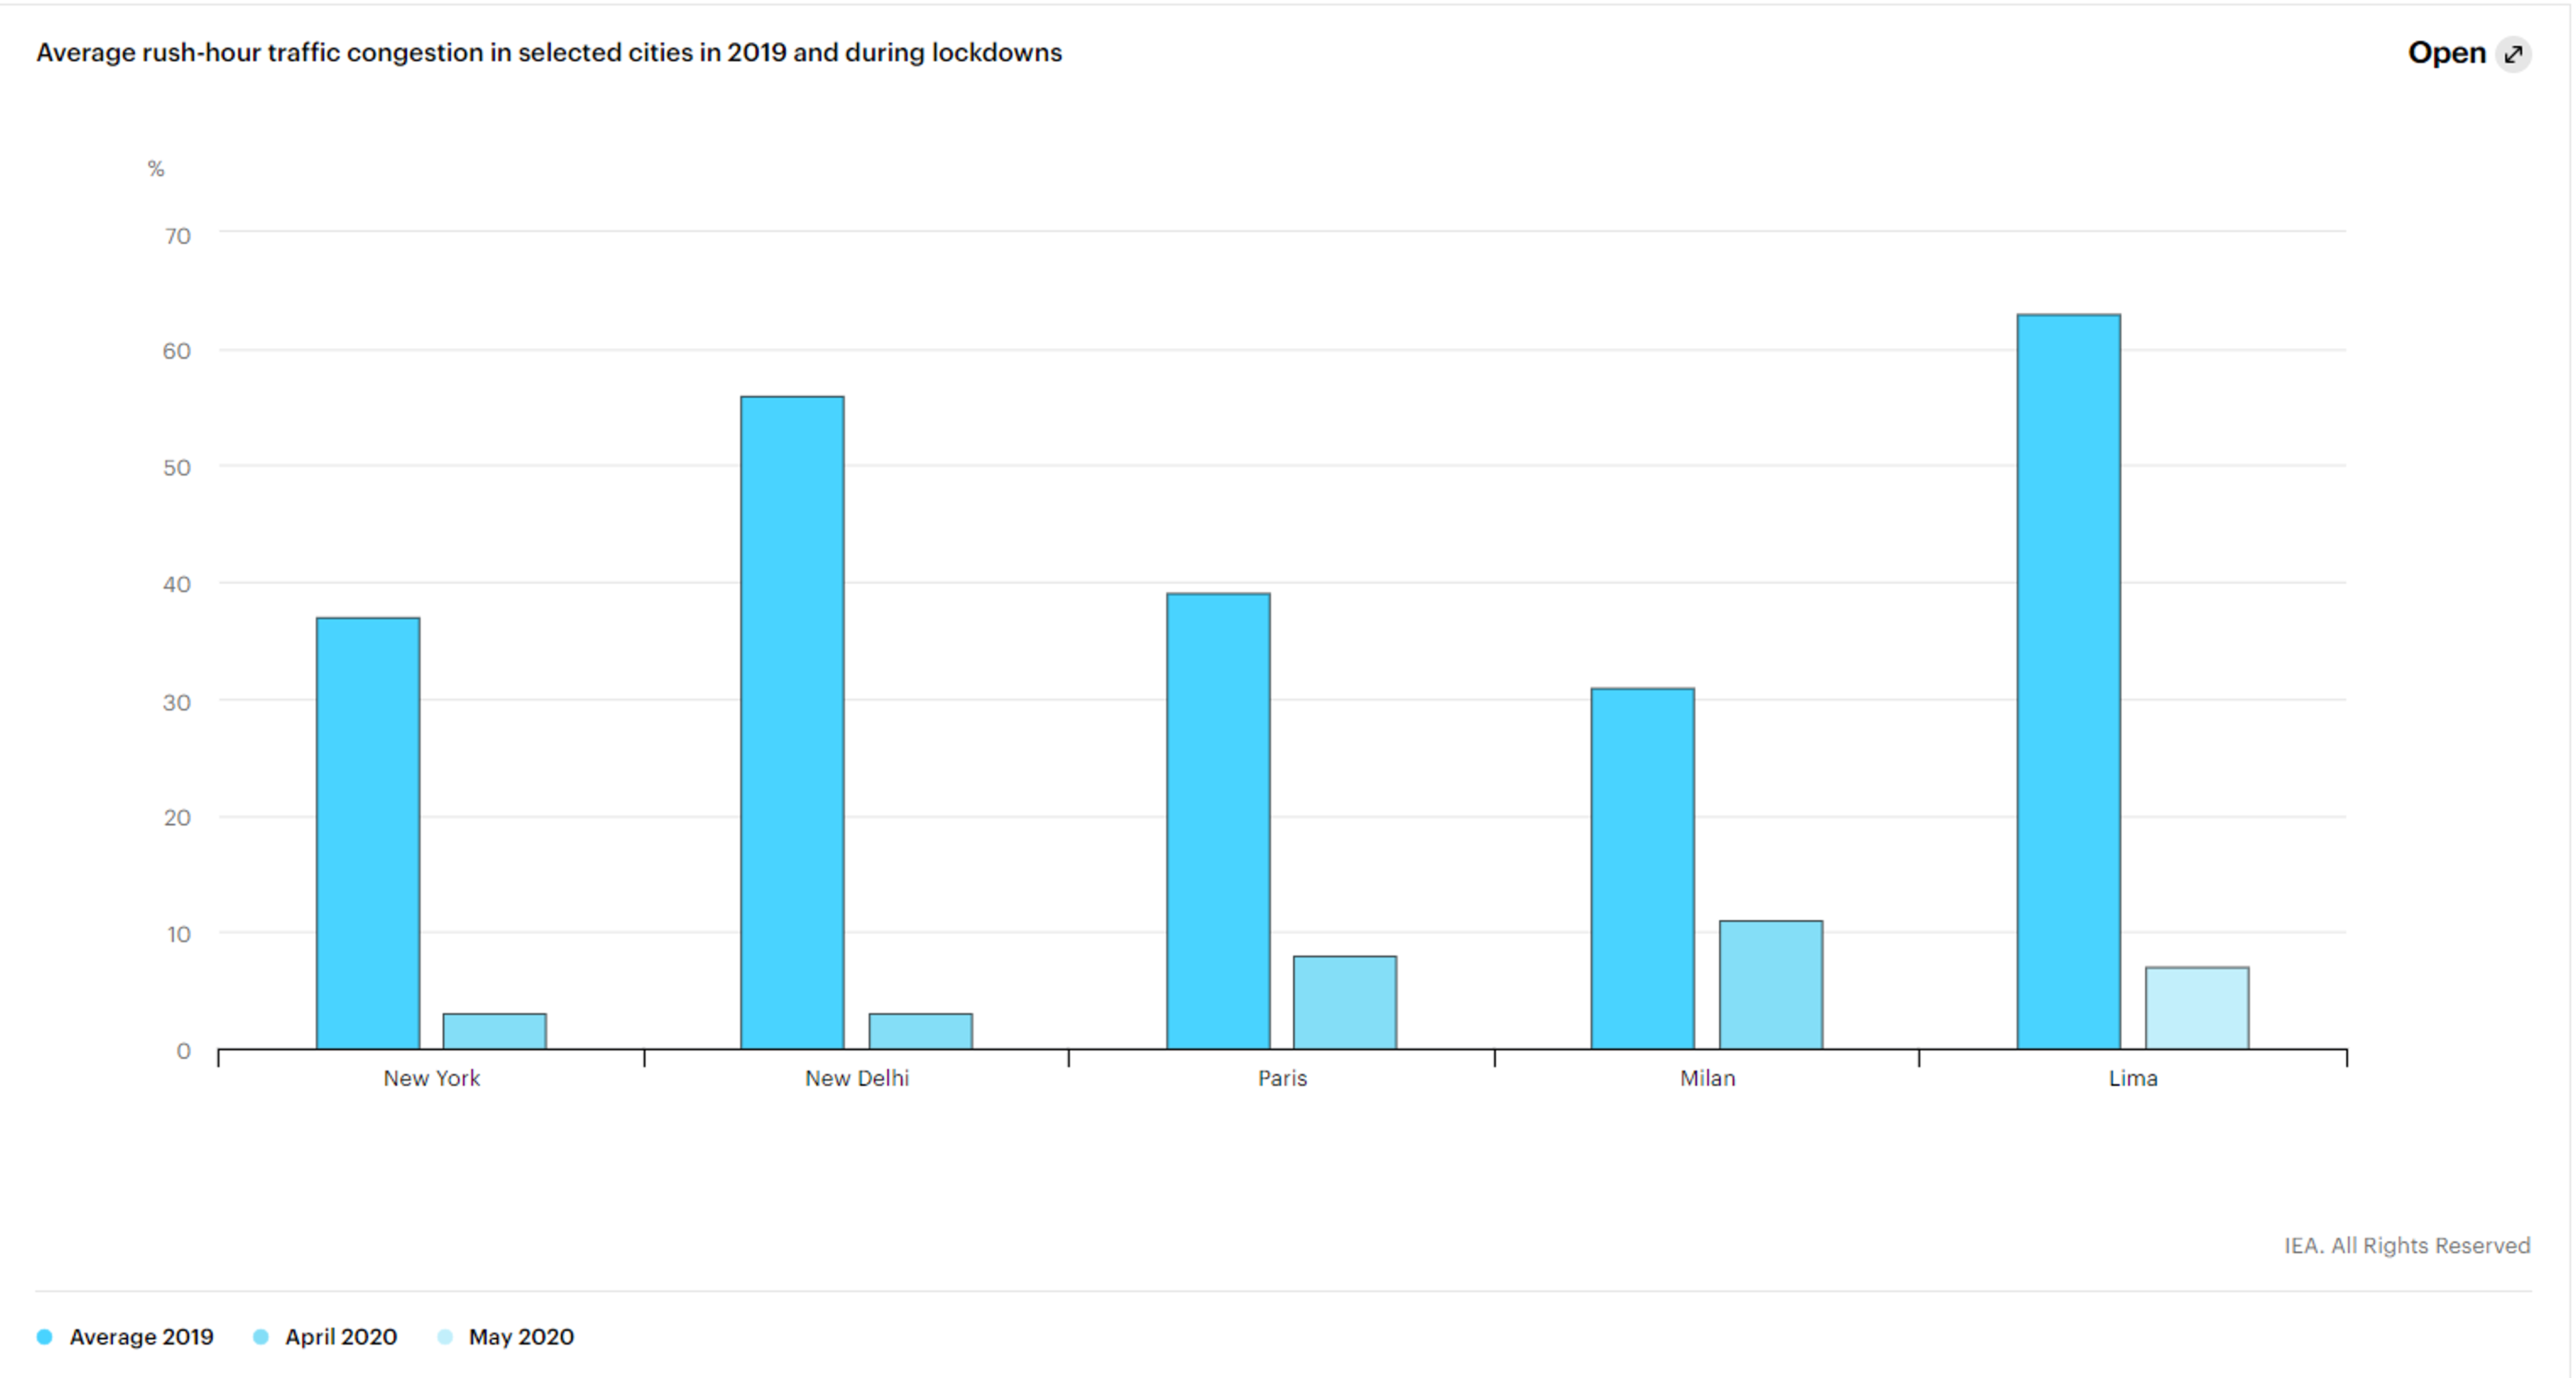Click the 50 y-axis value
Viewport: 2576px width, 1378px height.
coord(177,468)
